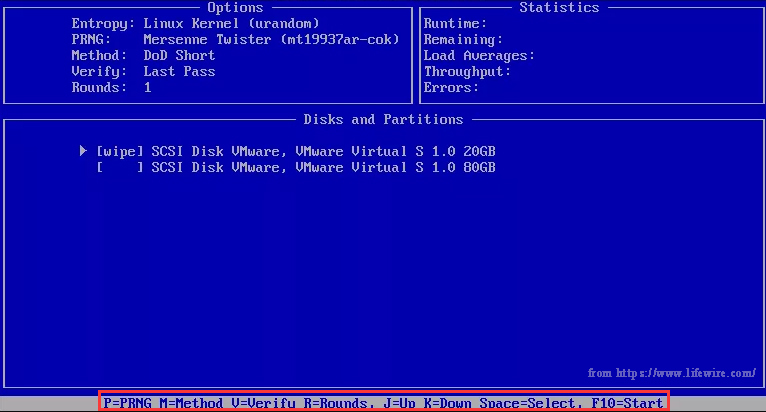Open the Verify setting showing Last Pass
The width and height of the screenshot is (766, 412).
[x=179, y=71]
